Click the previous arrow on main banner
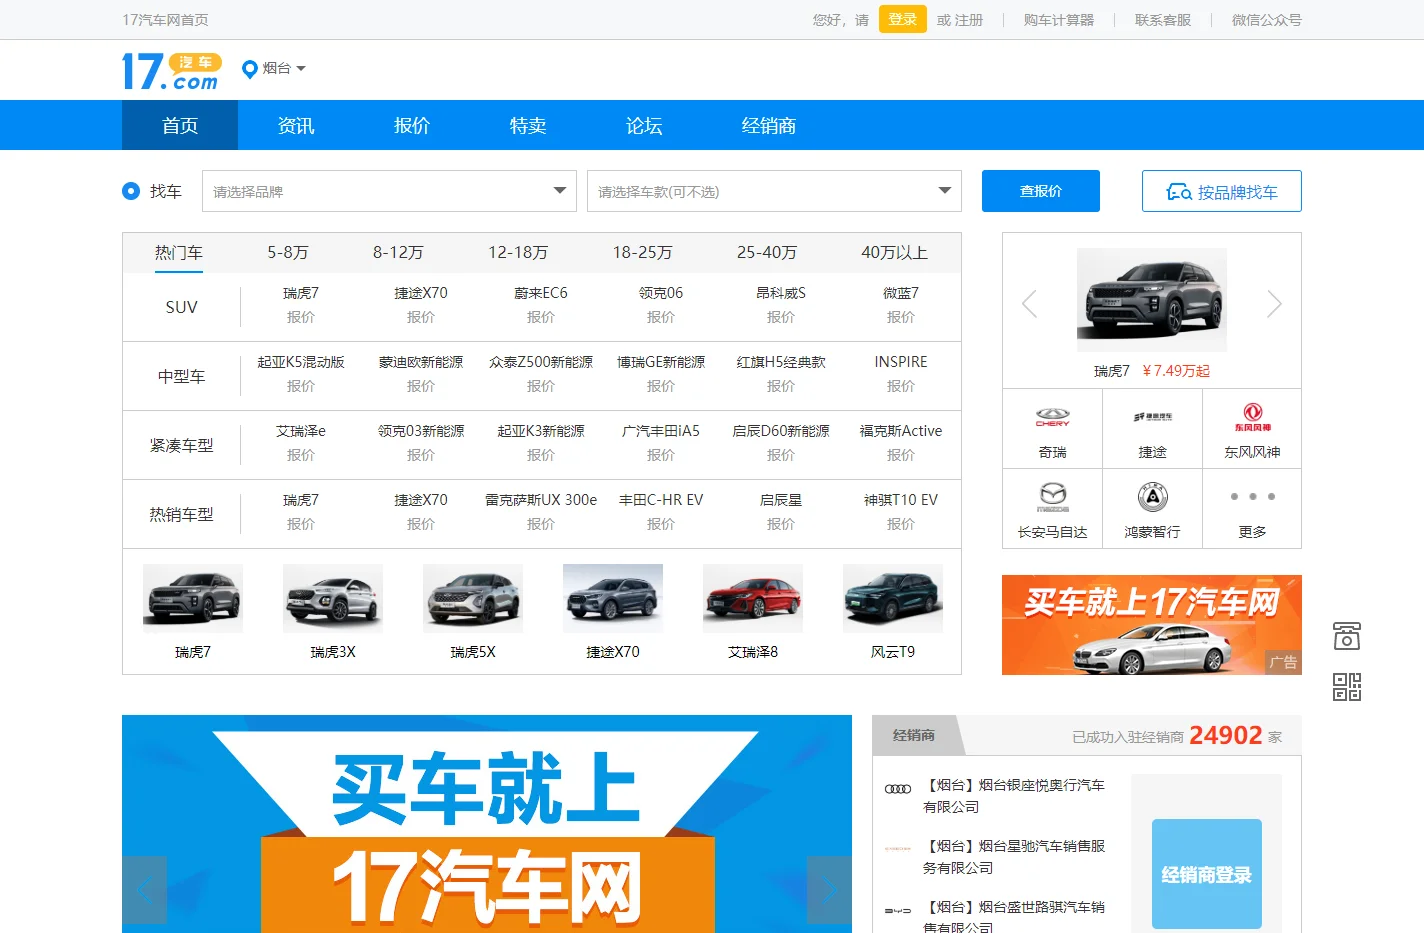Image resolution: width=1424 pixels, height=933 pixels. [144, 890]
